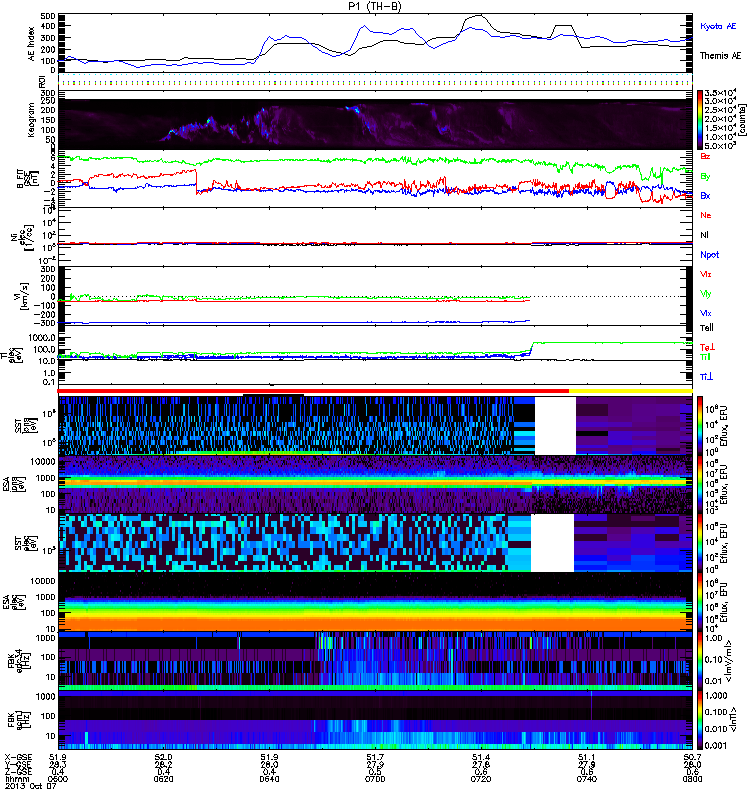Click the date label 2013 Oct 07
Viewport: 750px width, 800px height.
click(x=30, y=786)
